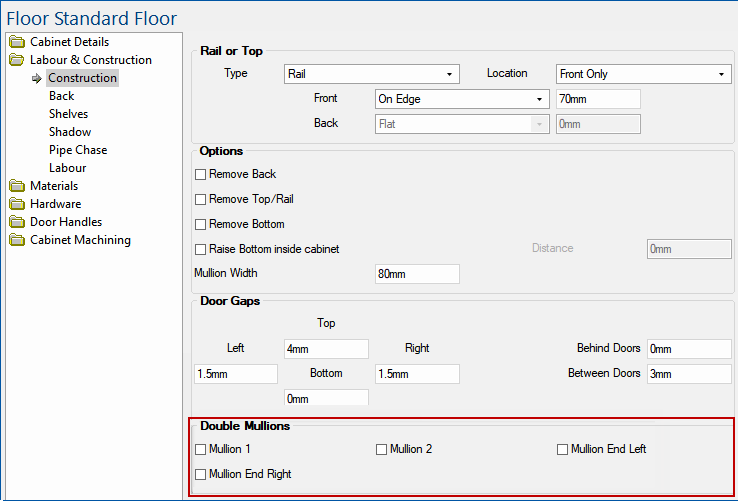
Task: Click the arrow icon beside Construction
Action: 37,78
